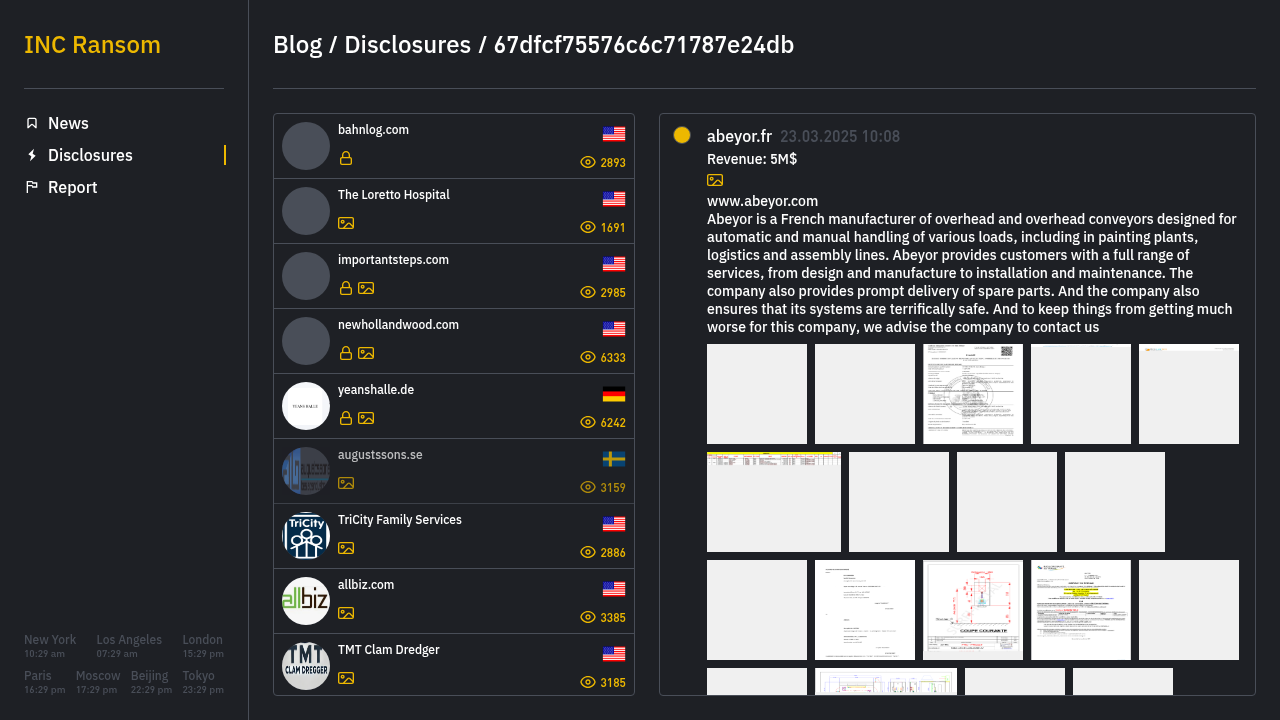Click the Report flag icon
Viewport: 1280px width, 720px height.
tap(32, 187)
